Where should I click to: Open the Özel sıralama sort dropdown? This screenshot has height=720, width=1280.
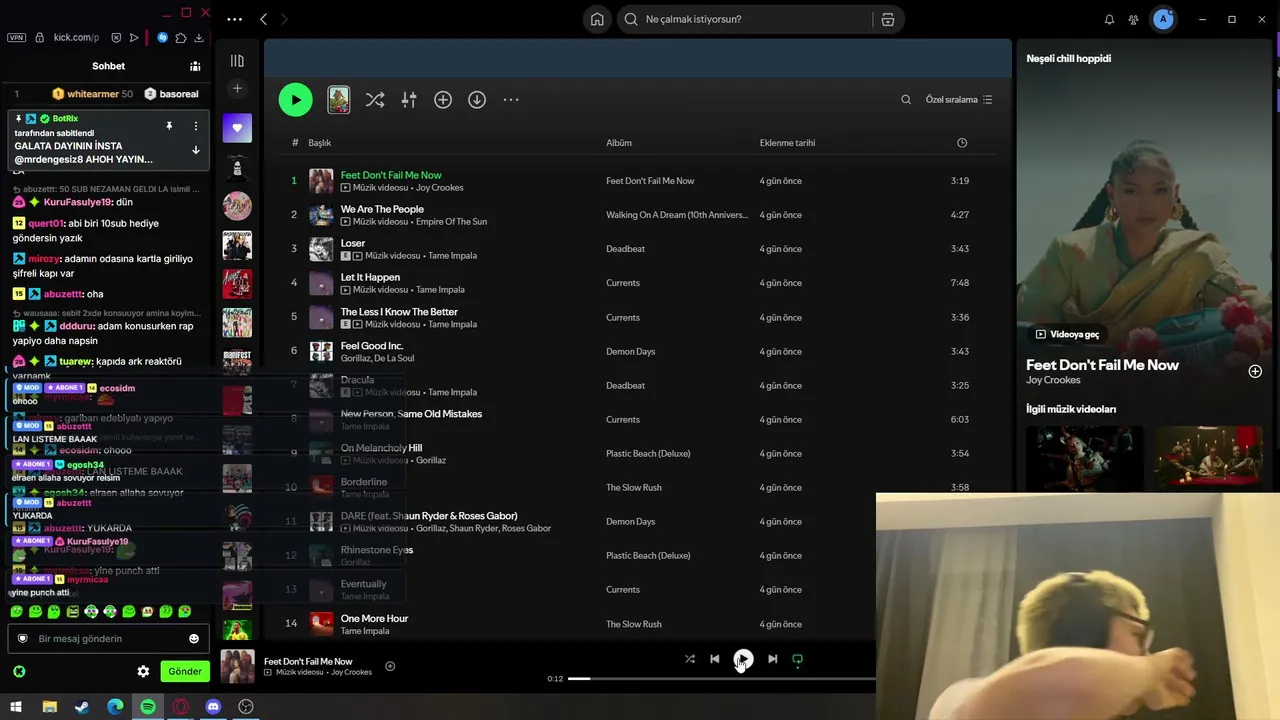(959, 100)
